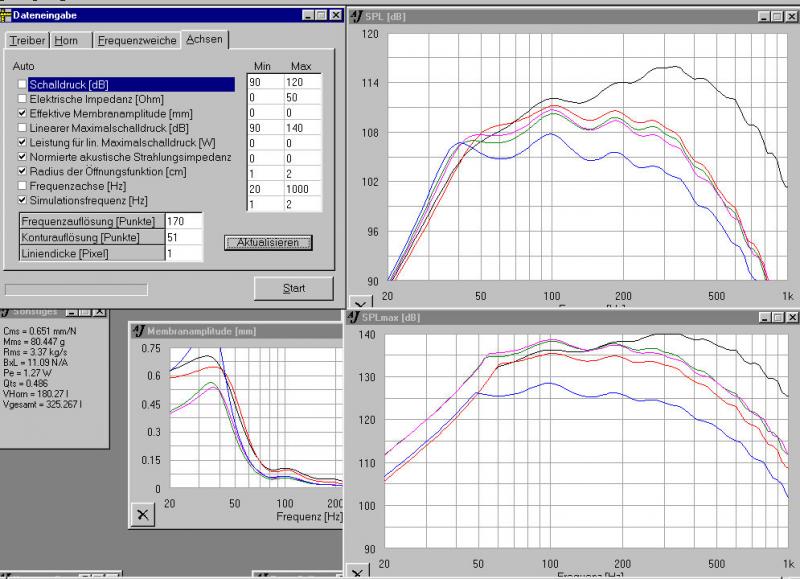Go to the Frequenzweiche tab

coord(137,40)
